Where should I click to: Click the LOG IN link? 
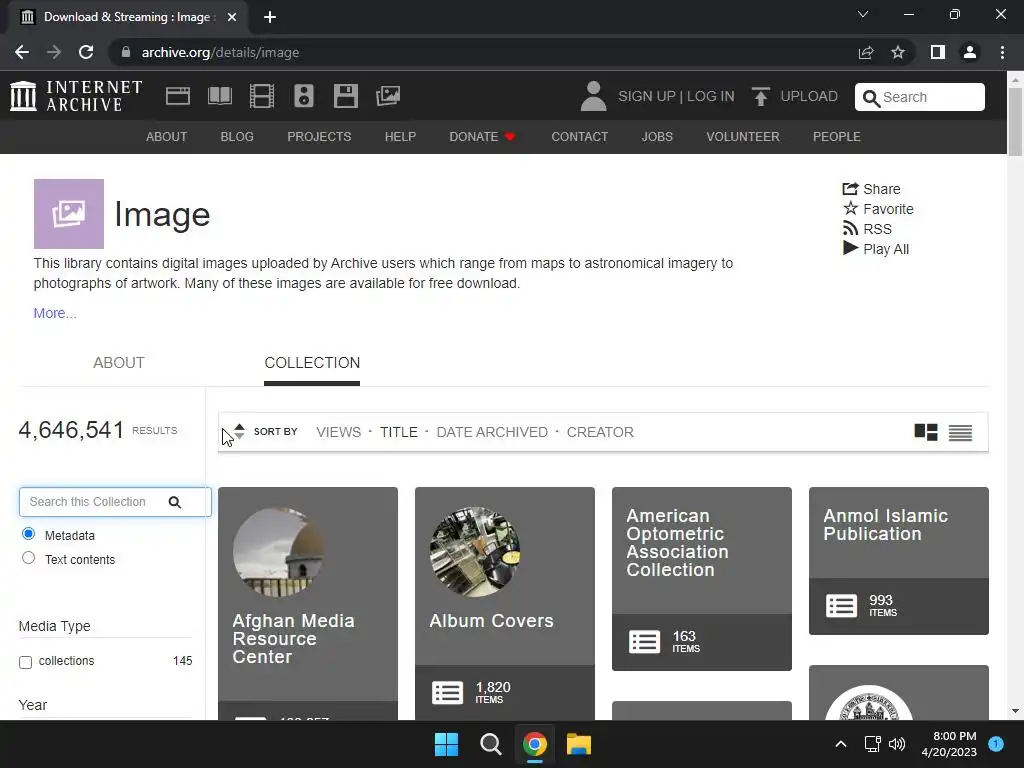coord(711,96)
